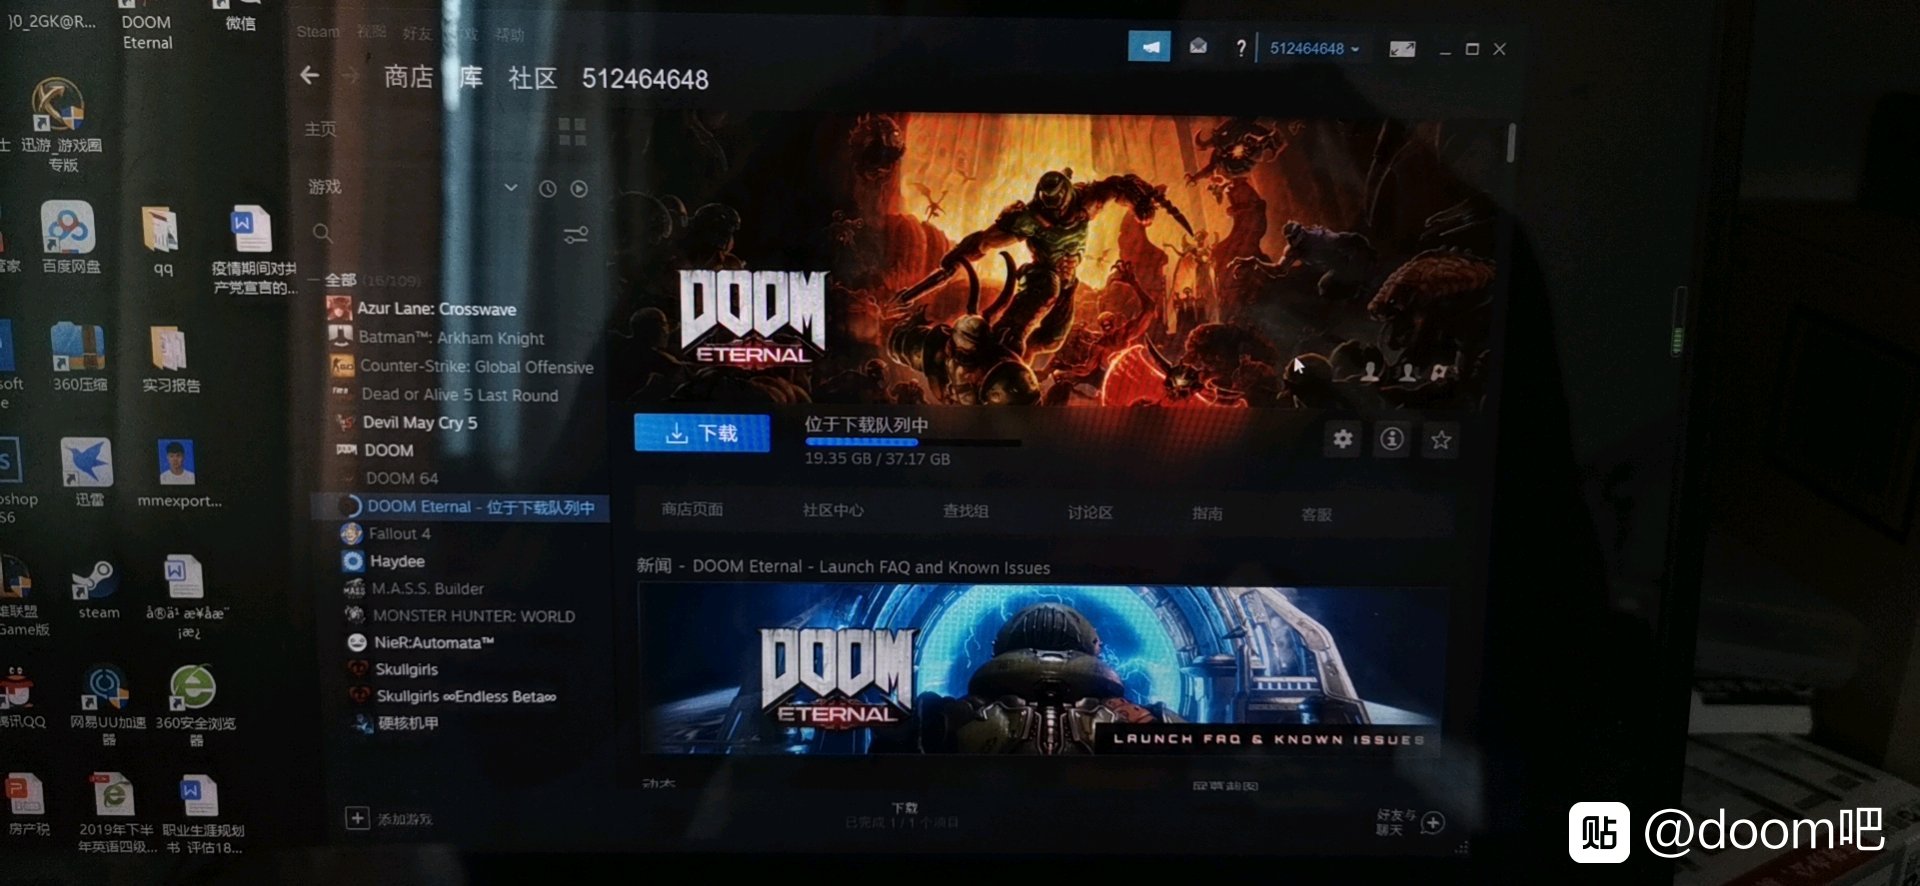Click the blue 下载 download button

(702, 433)
